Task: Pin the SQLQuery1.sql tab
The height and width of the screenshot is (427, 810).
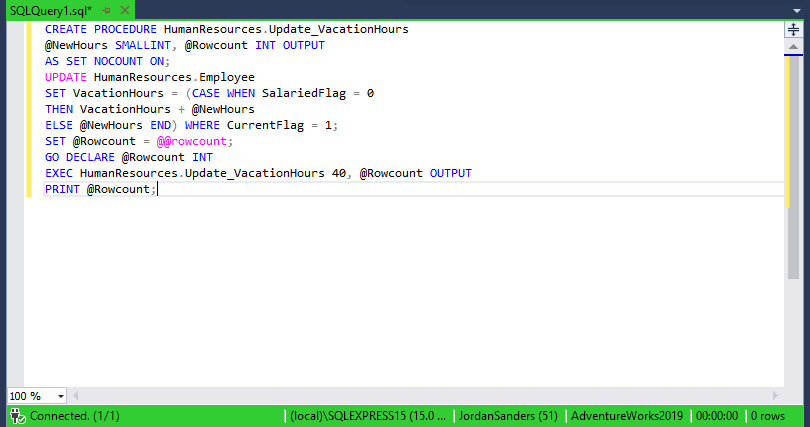Action: point(107,10)
